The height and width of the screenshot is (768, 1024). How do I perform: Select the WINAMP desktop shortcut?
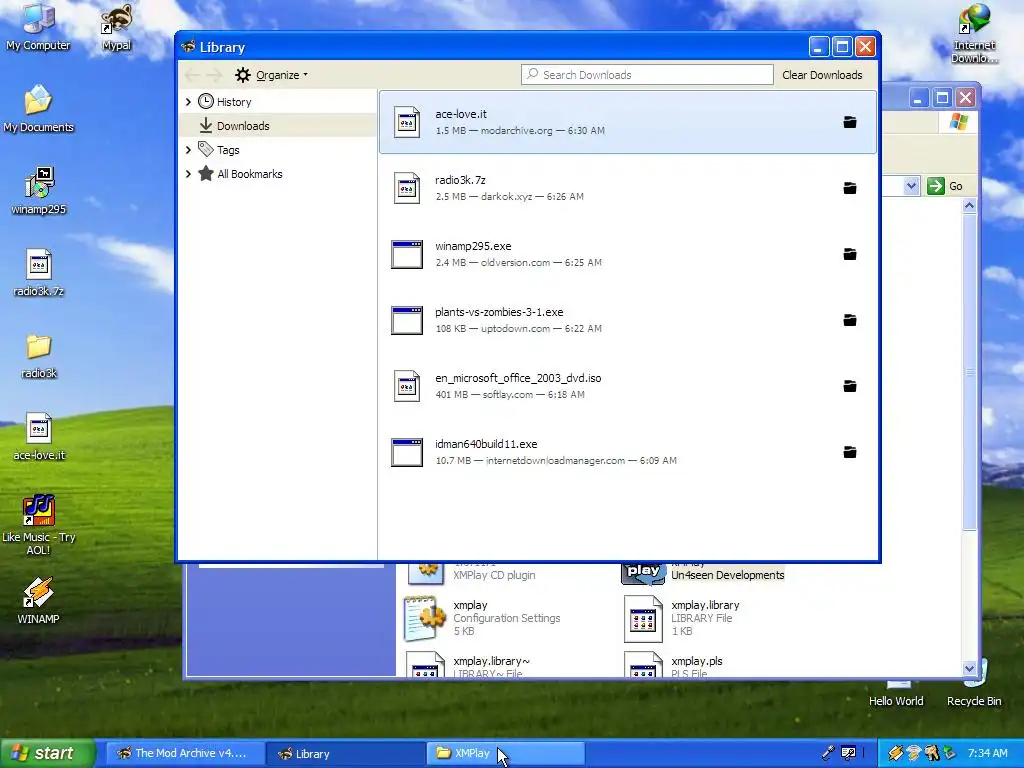point(38,601)
